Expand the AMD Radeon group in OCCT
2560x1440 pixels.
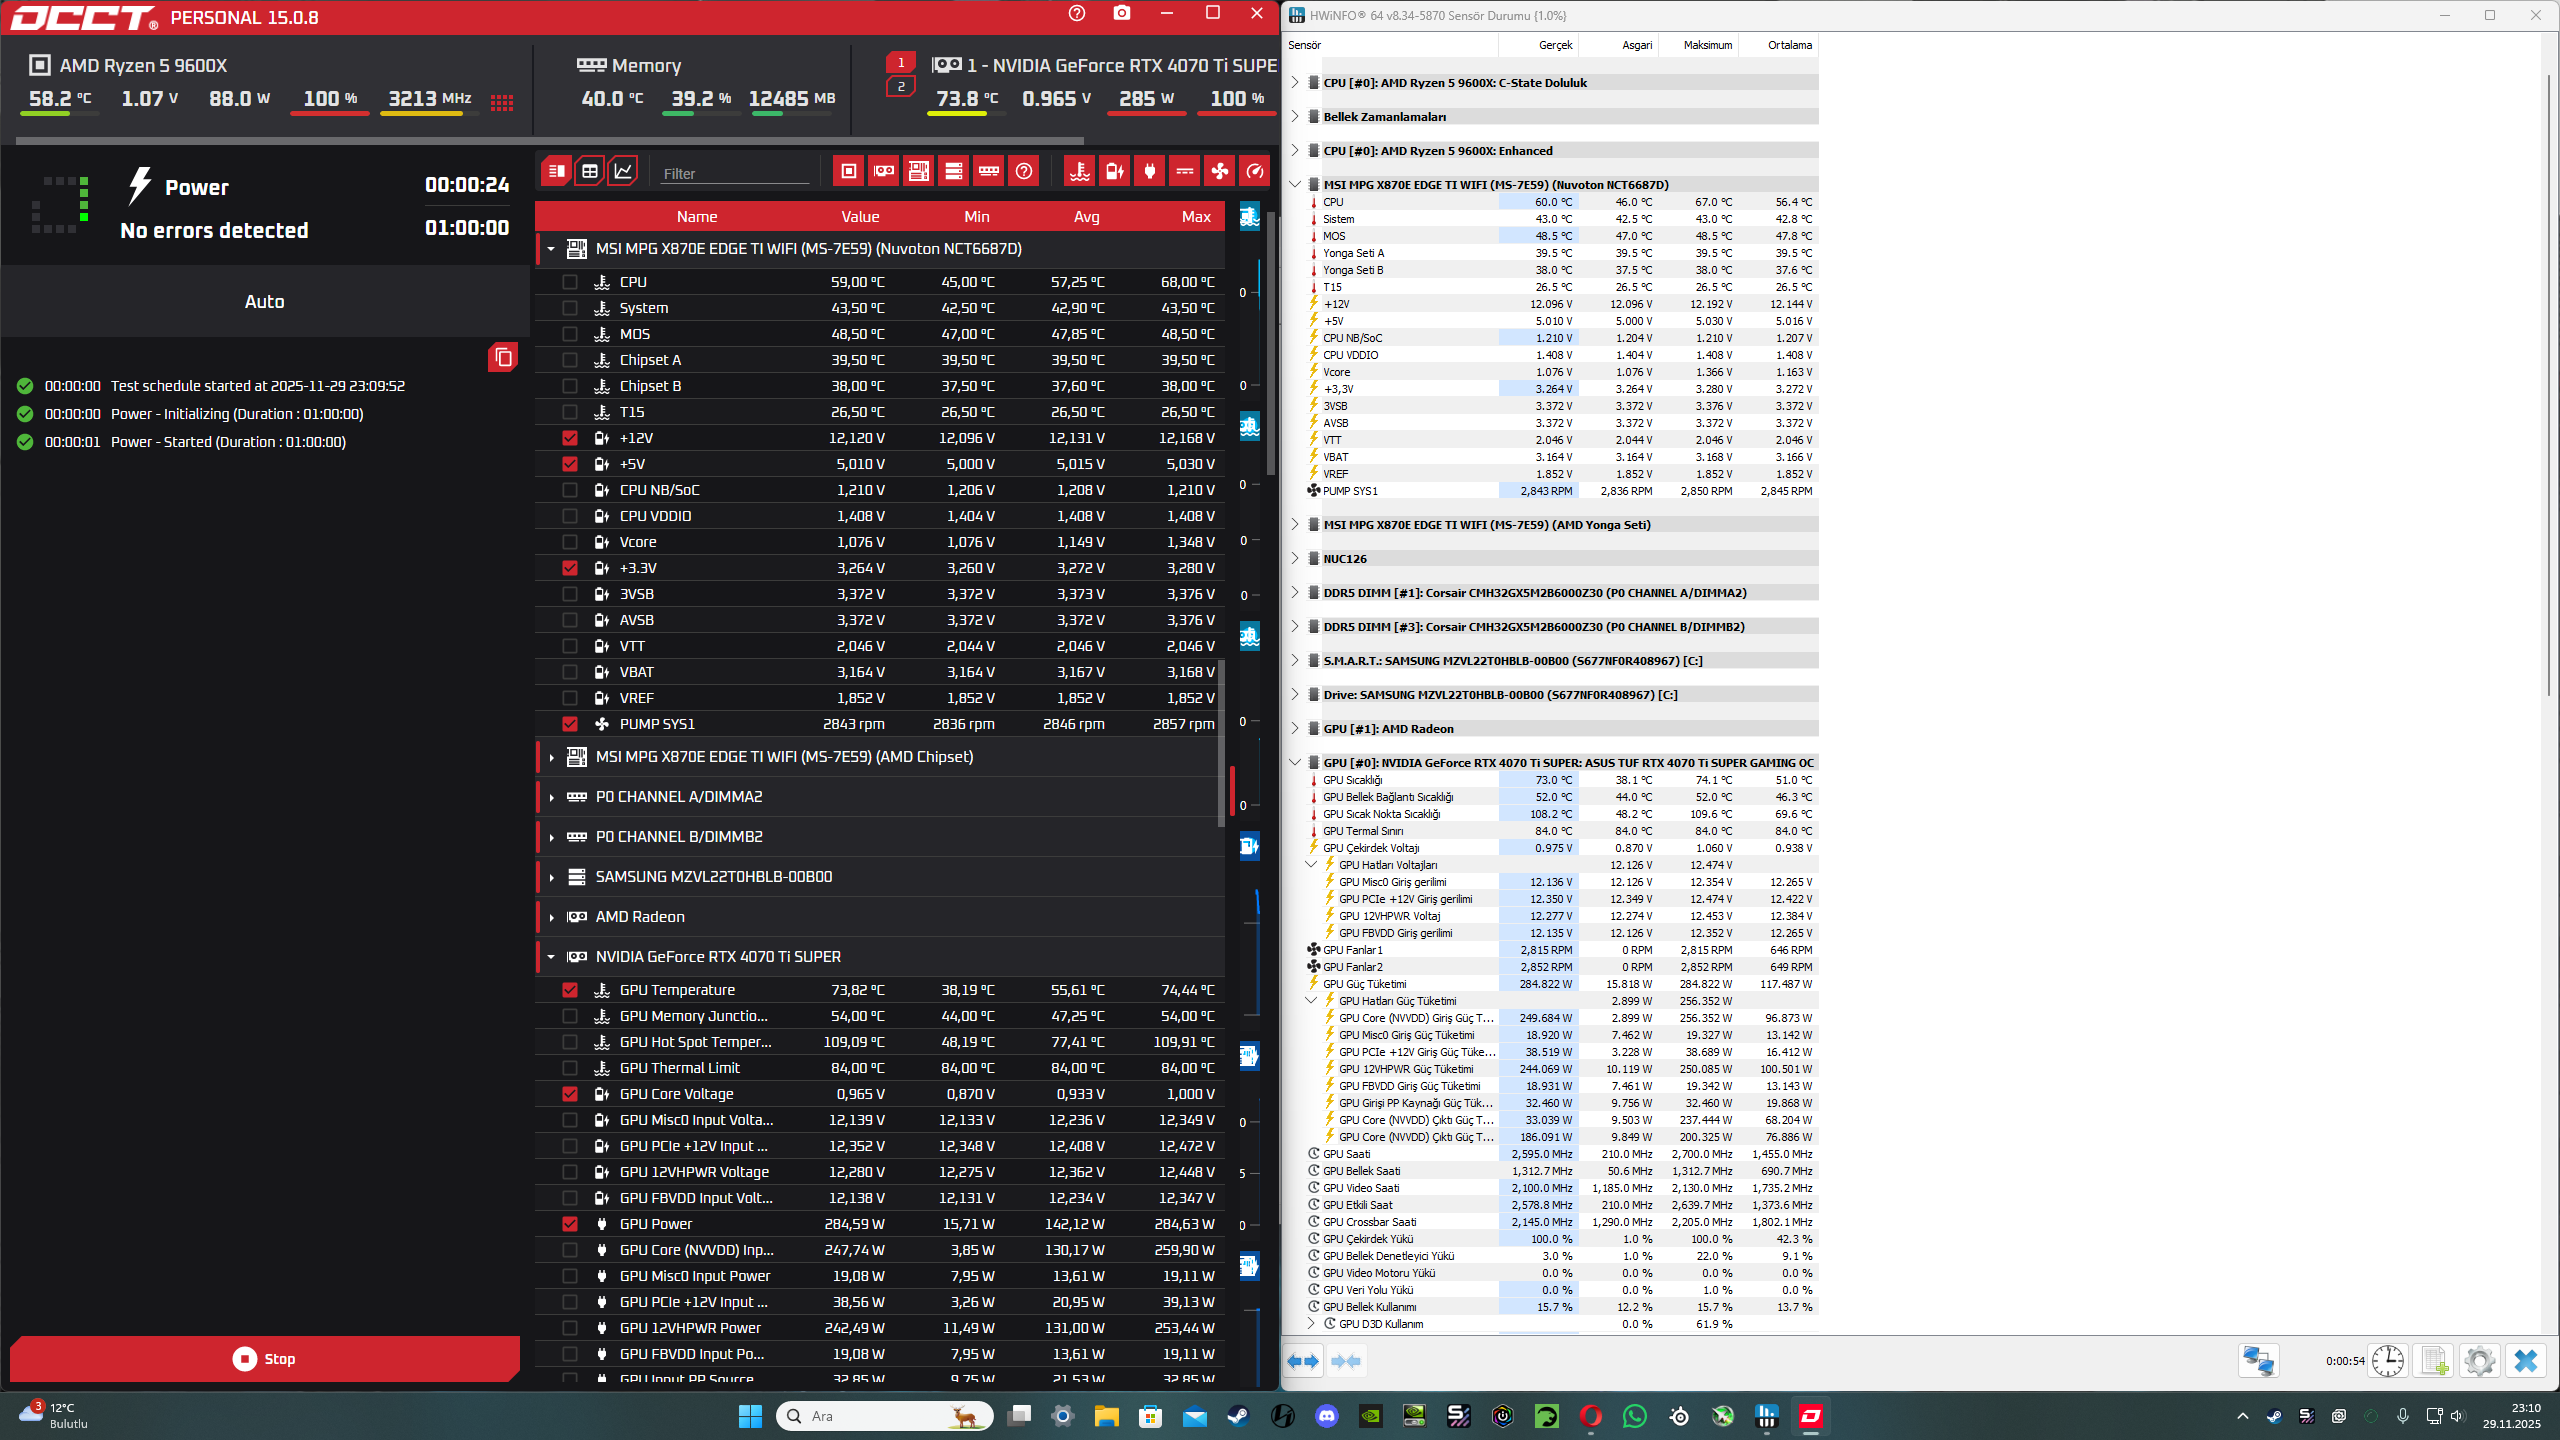coord(551,917)
